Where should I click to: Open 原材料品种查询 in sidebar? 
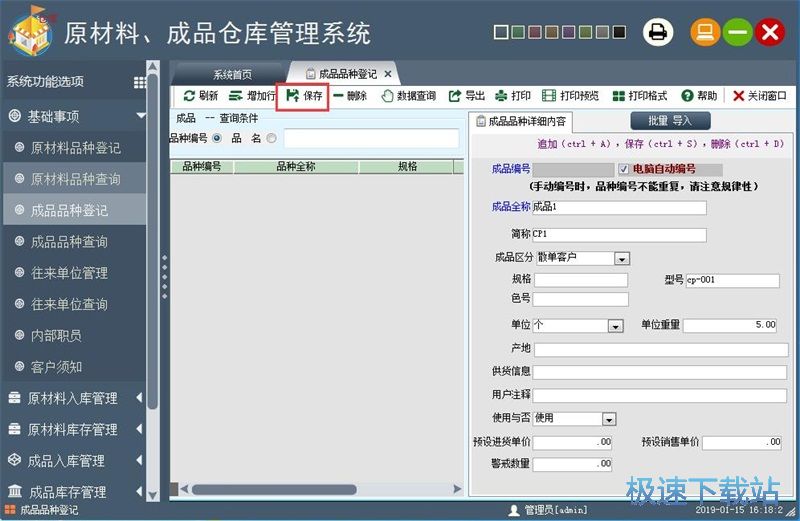(x=76, y=179)
